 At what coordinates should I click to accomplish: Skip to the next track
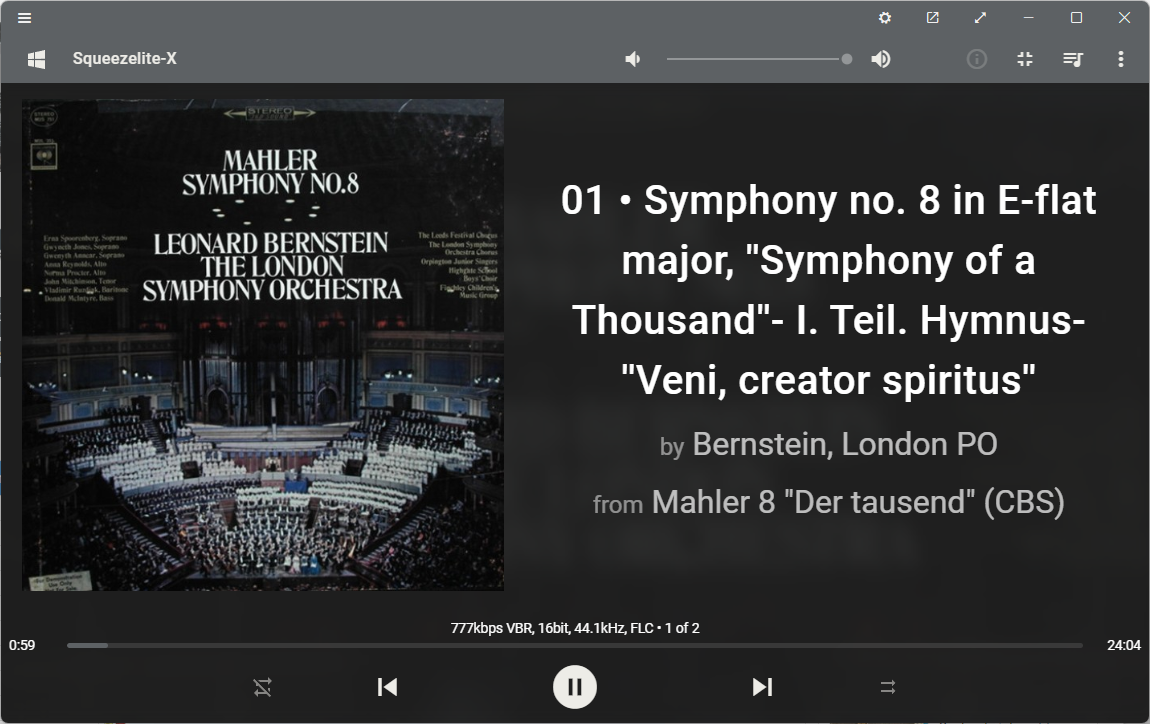click(x=762, y=687)
